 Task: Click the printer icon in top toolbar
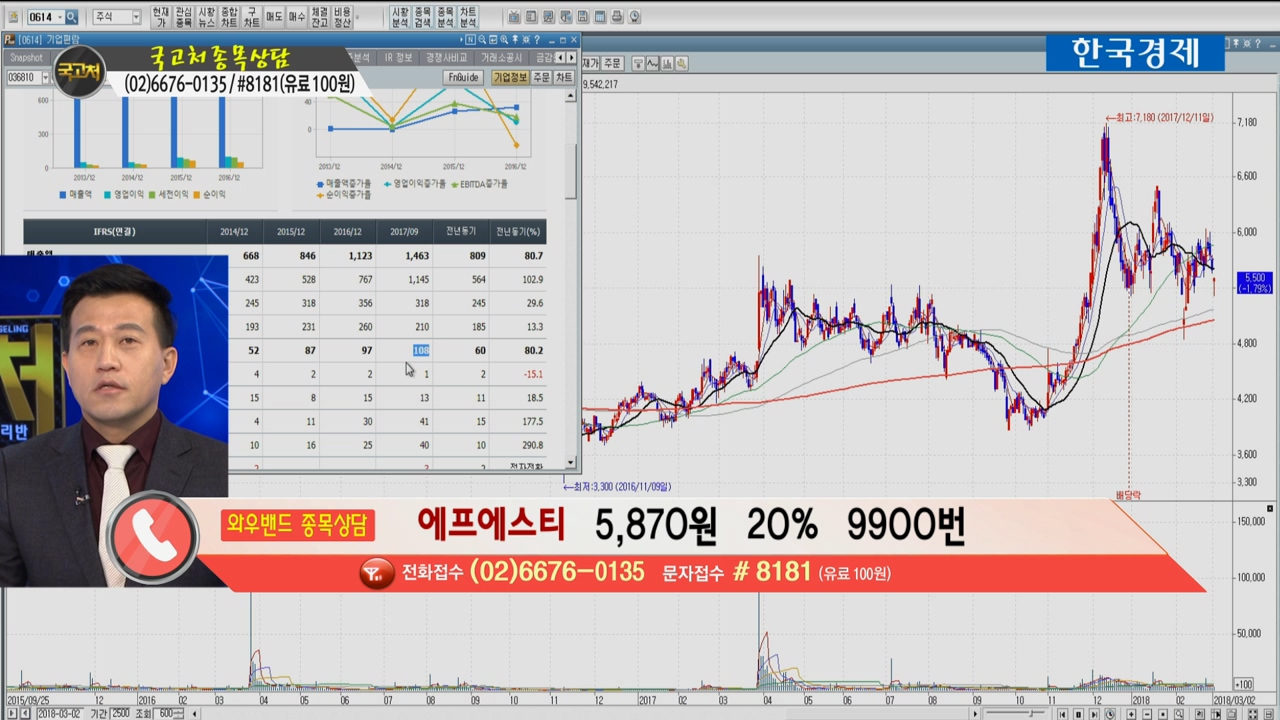coord(617,17)
